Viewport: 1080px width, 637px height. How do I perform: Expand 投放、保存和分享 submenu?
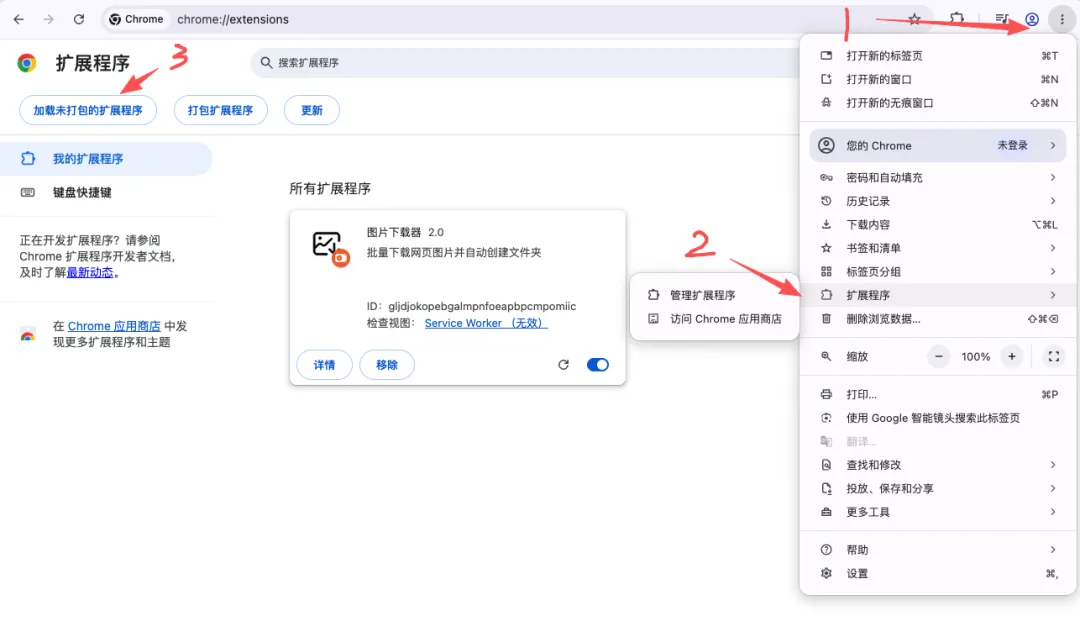[938, 488]
